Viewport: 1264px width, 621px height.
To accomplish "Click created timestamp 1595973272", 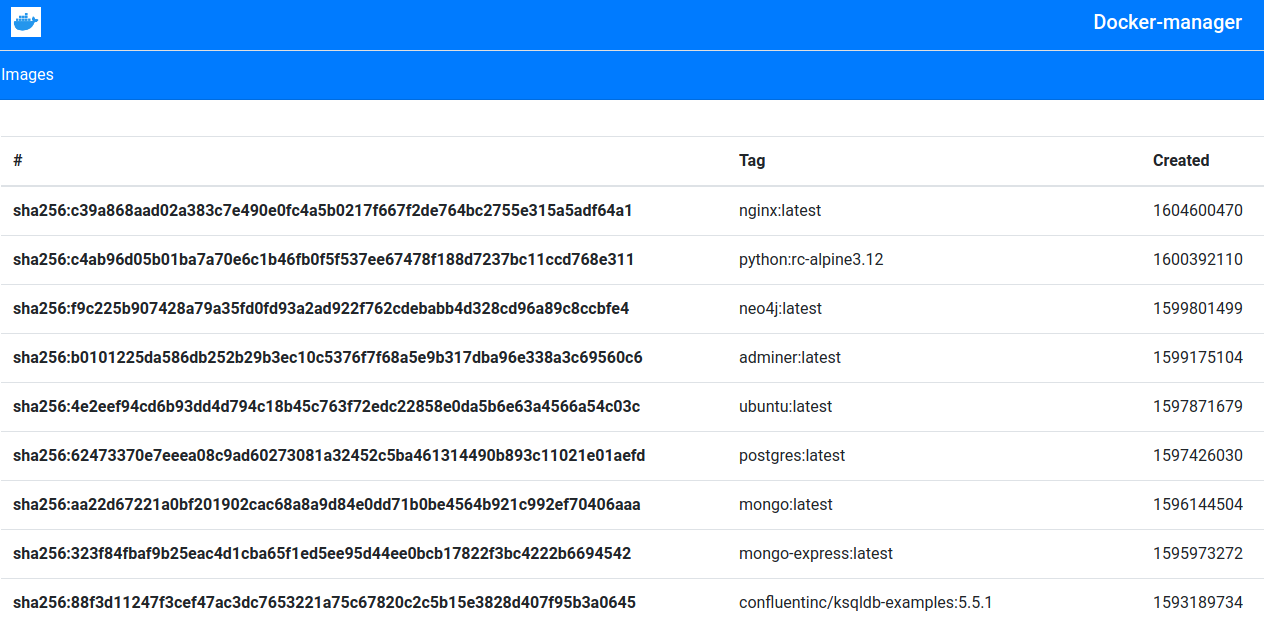I will [x=1198, y=553].
